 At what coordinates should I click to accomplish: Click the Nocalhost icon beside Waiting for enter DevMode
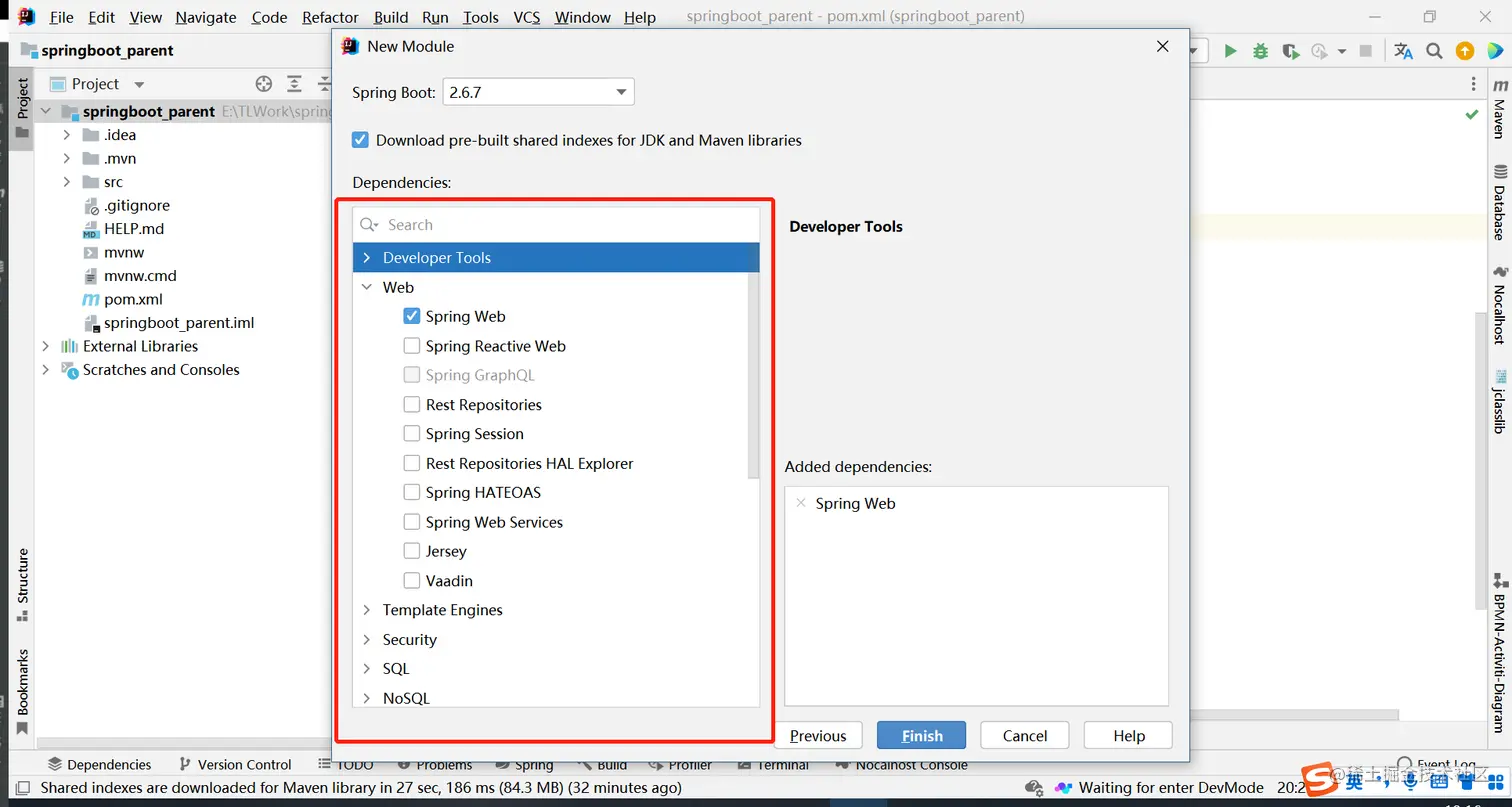point(1063,788)
